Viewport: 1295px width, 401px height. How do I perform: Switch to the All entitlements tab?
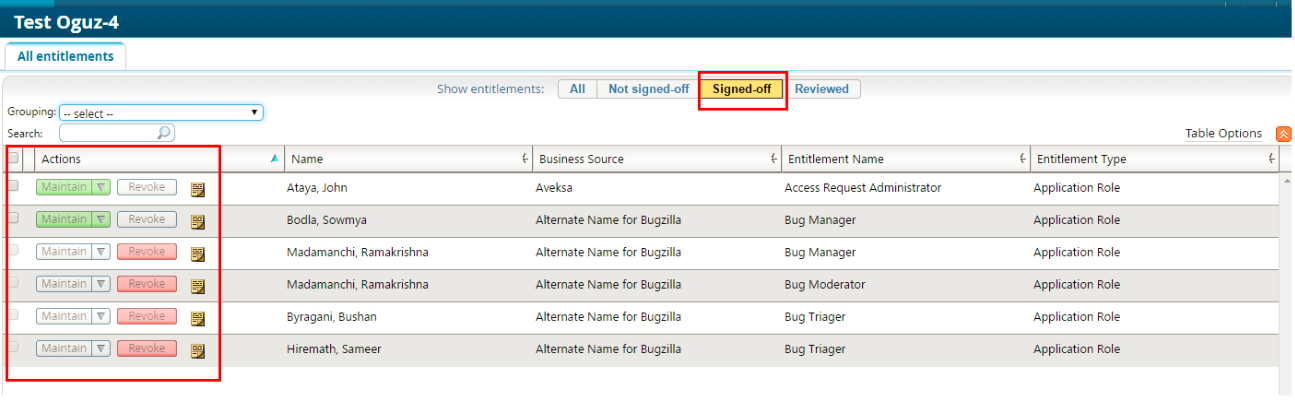[x=65, y=57]
